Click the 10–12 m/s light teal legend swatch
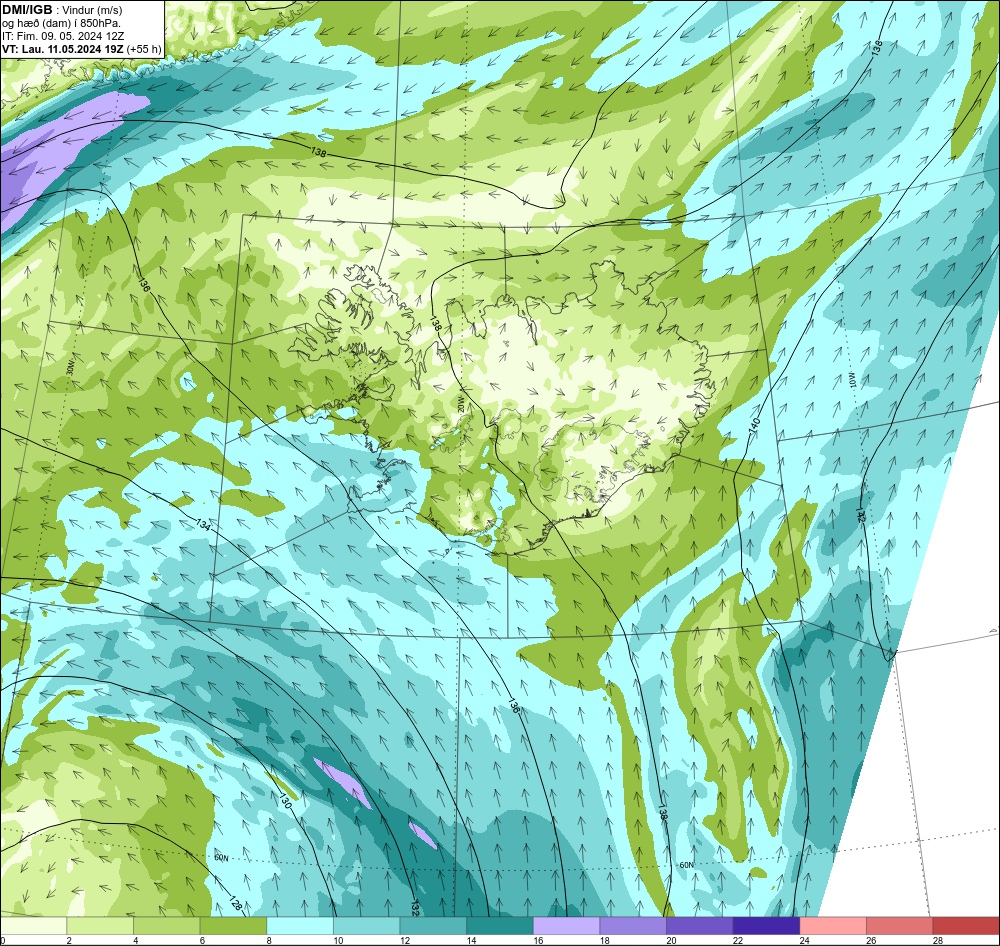The image size is (1000, 946). [367, 926]
